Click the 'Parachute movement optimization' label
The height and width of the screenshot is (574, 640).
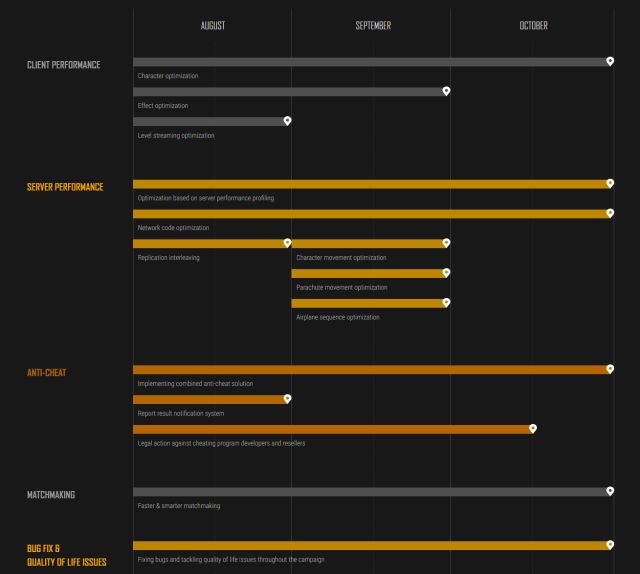pyautogui.click(x=342, y=287)
